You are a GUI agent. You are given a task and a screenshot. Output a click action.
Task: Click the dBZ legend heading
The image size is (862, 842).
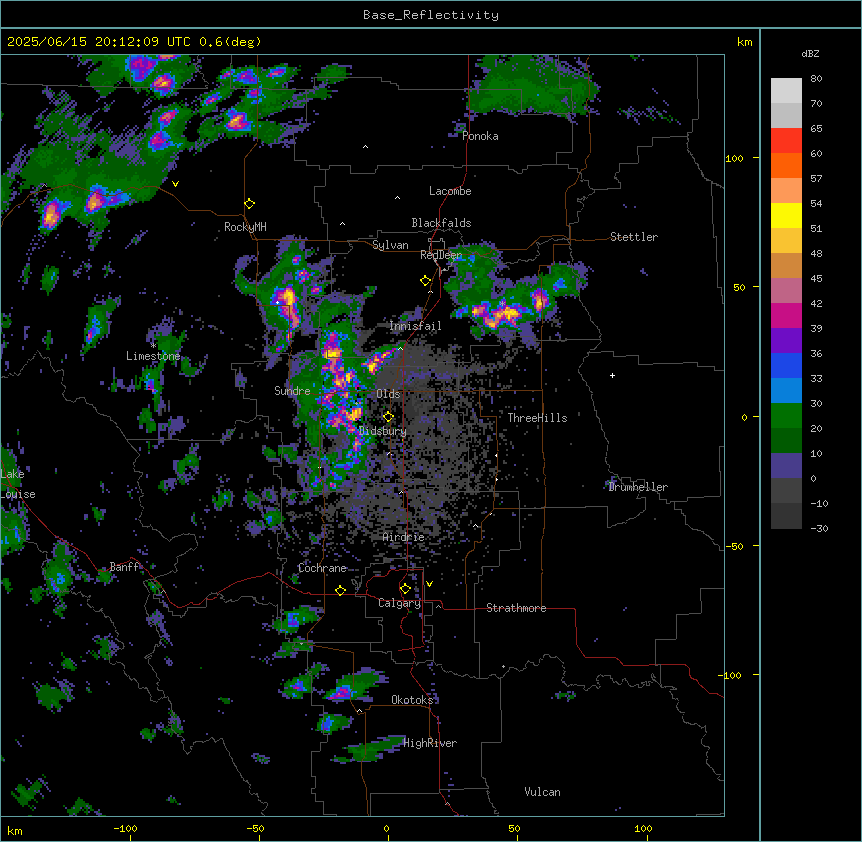pos(810,53)
